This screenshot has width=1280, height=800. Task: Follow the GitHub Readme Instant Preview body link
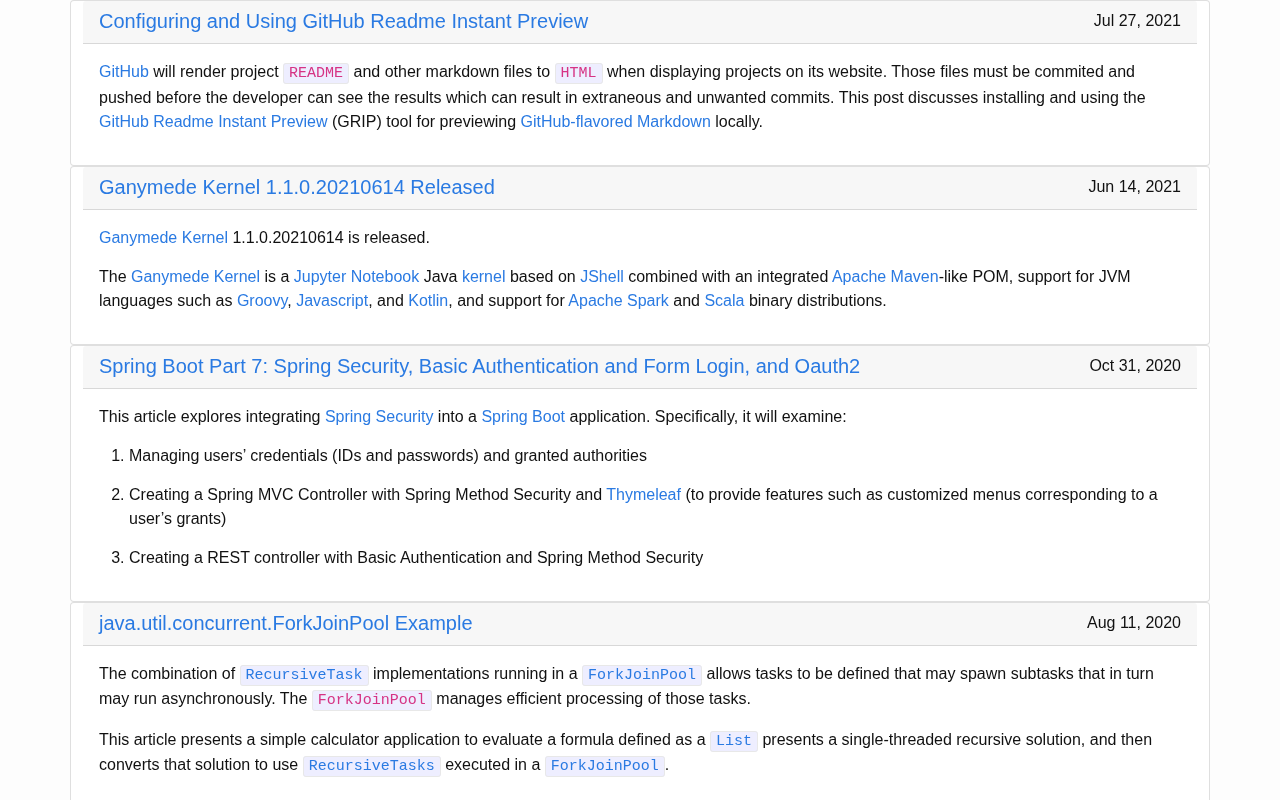(213, 122)
